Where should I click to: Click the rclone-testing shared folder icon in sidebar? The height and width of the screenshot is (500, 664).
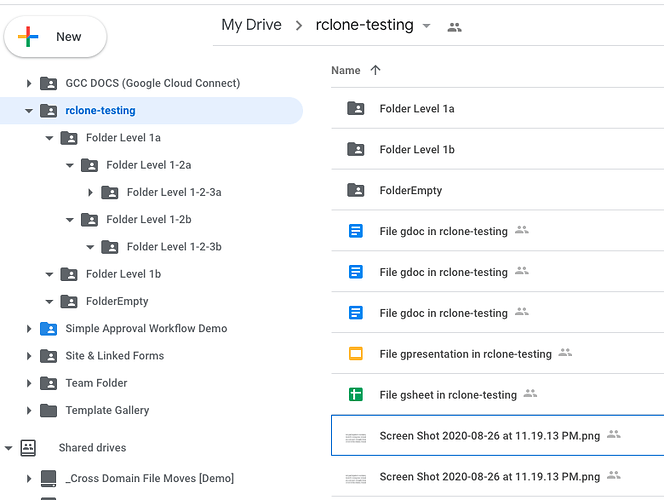click(x=49, y=111)
